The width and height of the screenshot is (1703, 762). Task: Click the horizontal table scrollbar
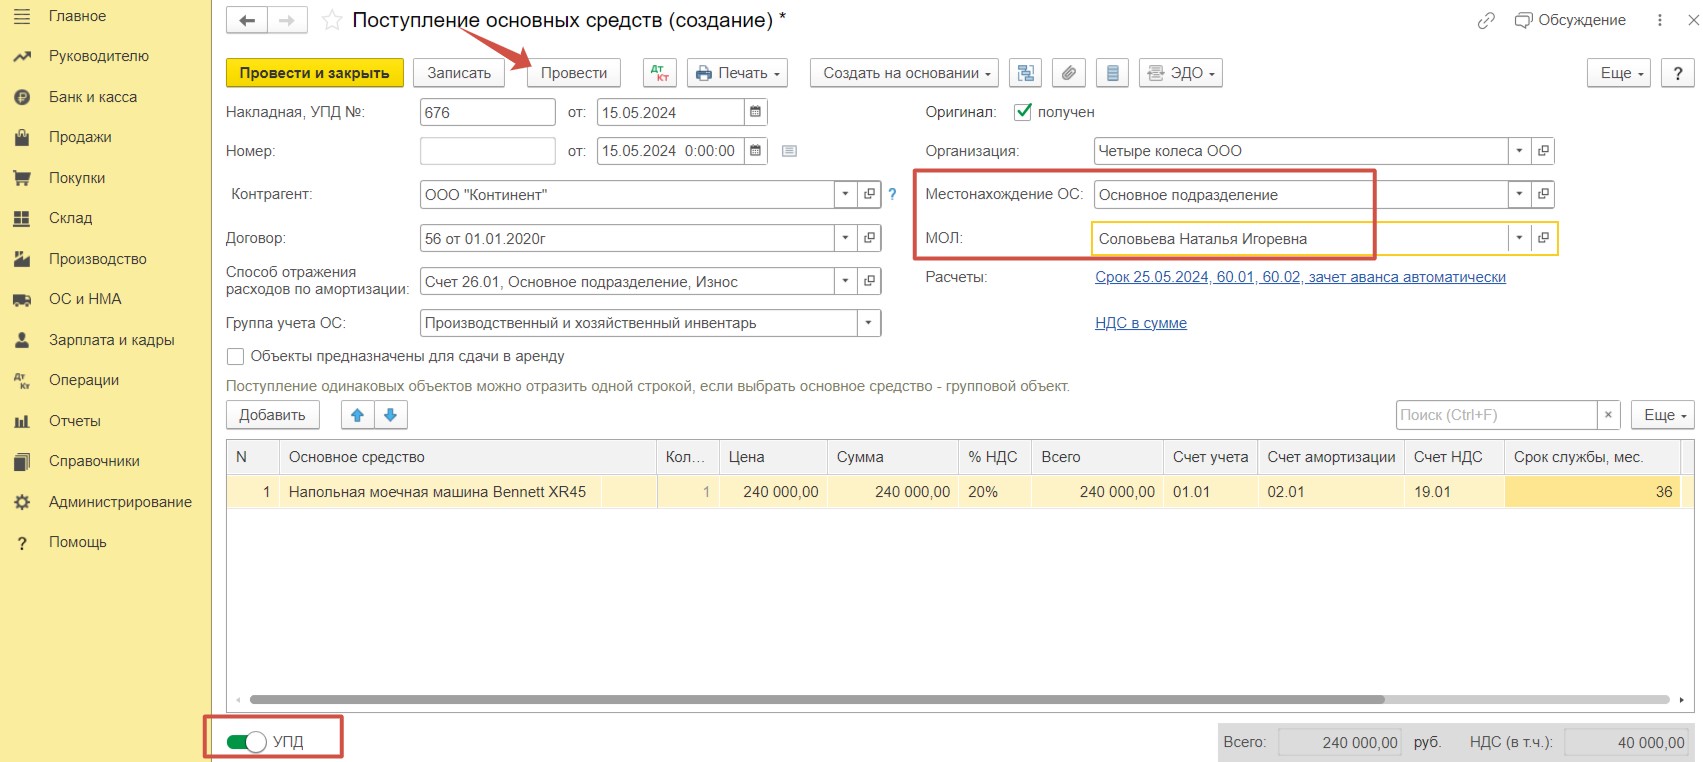tap(817, 700)
